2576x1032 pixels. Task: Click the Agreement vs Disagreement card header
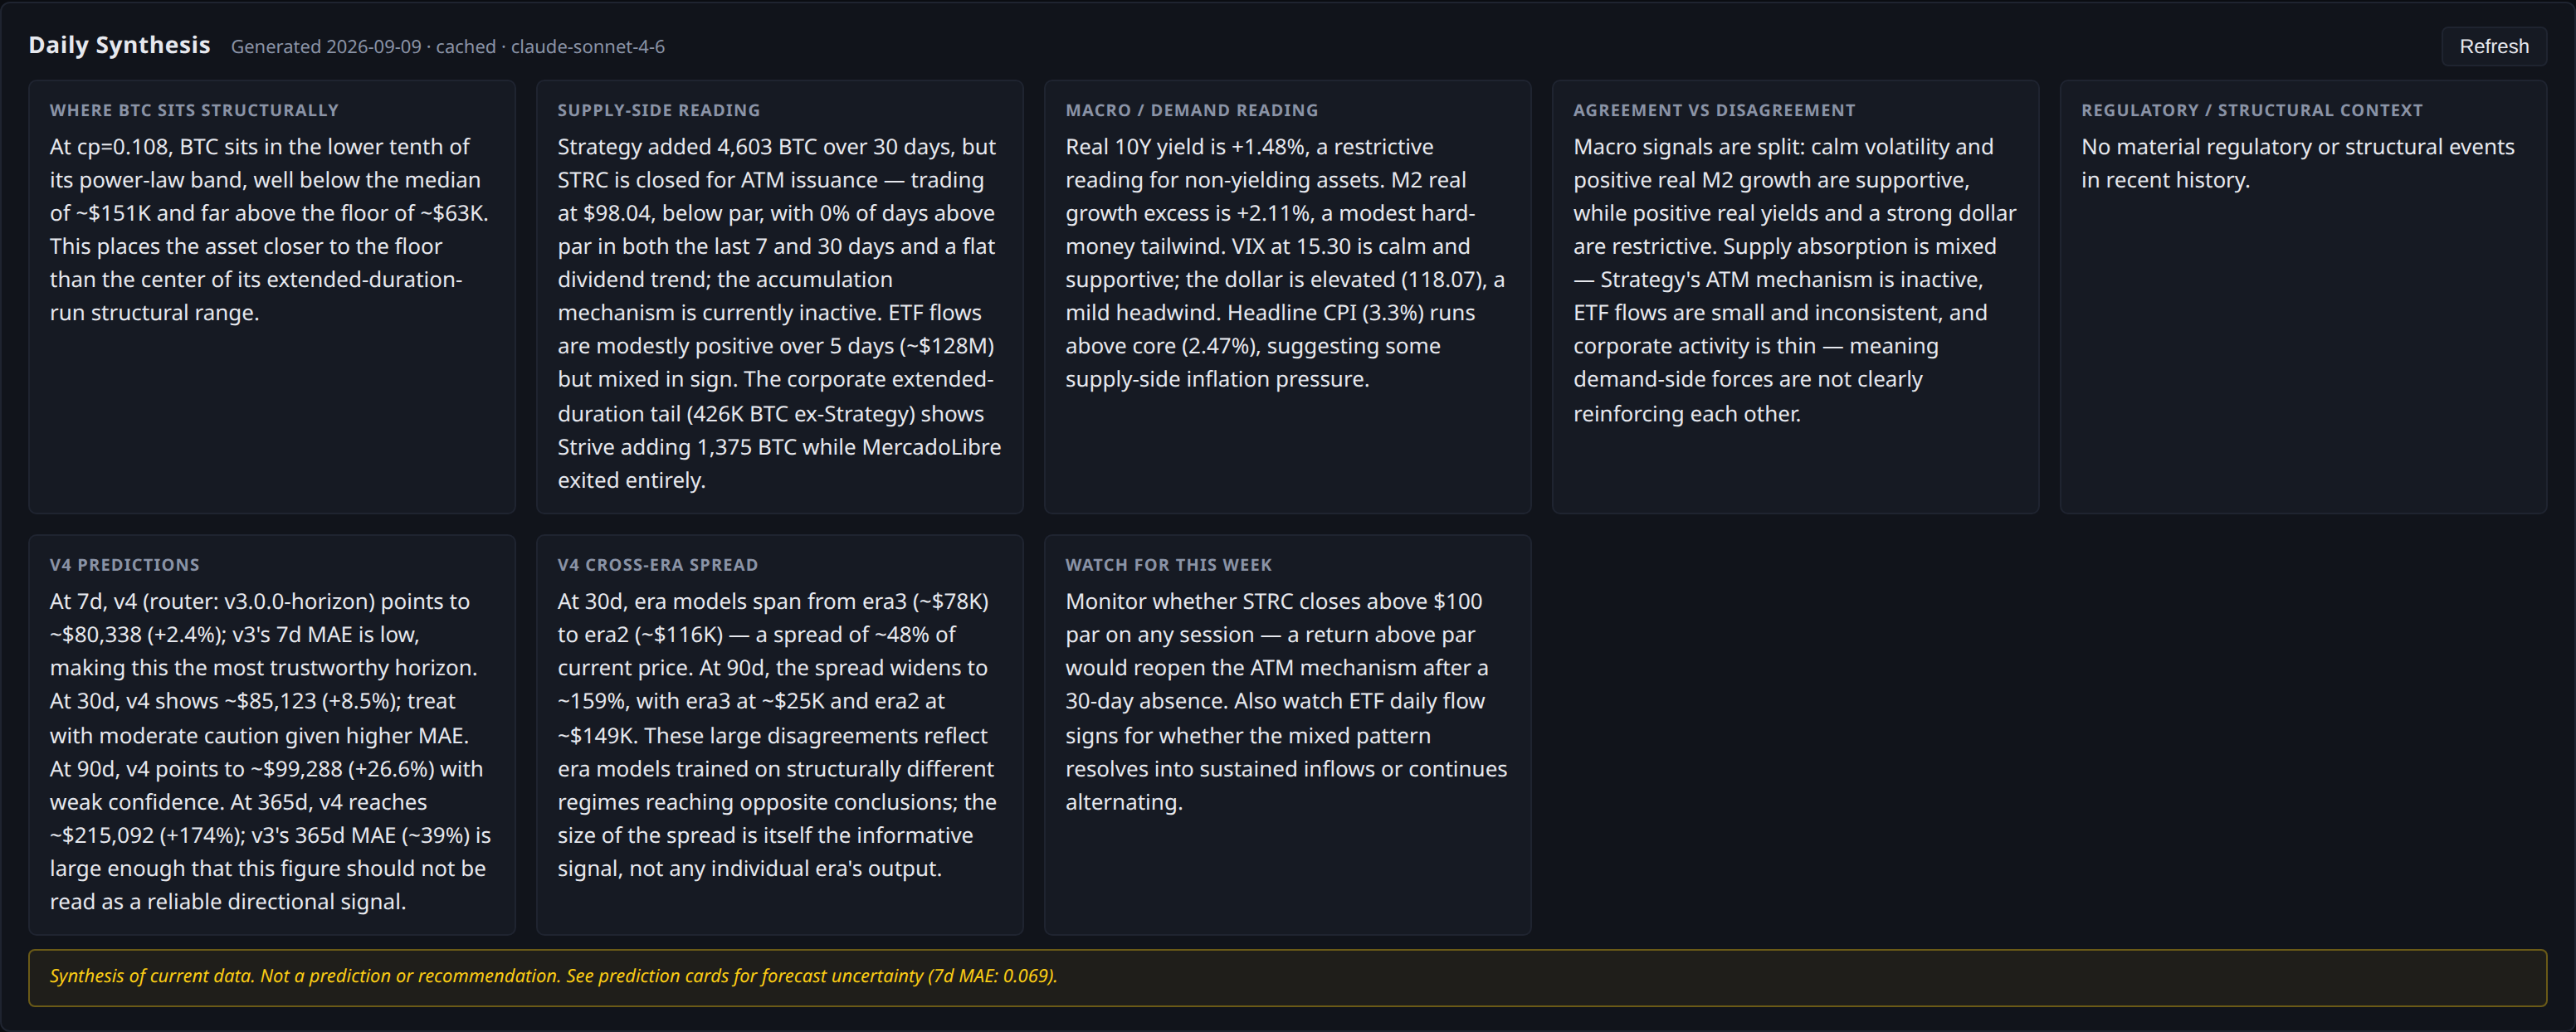1714,110
